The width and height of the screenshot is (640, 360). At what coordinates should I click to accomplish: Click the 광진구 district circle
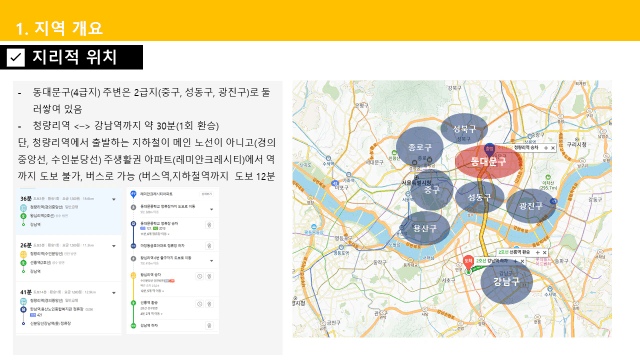[530, 206]
